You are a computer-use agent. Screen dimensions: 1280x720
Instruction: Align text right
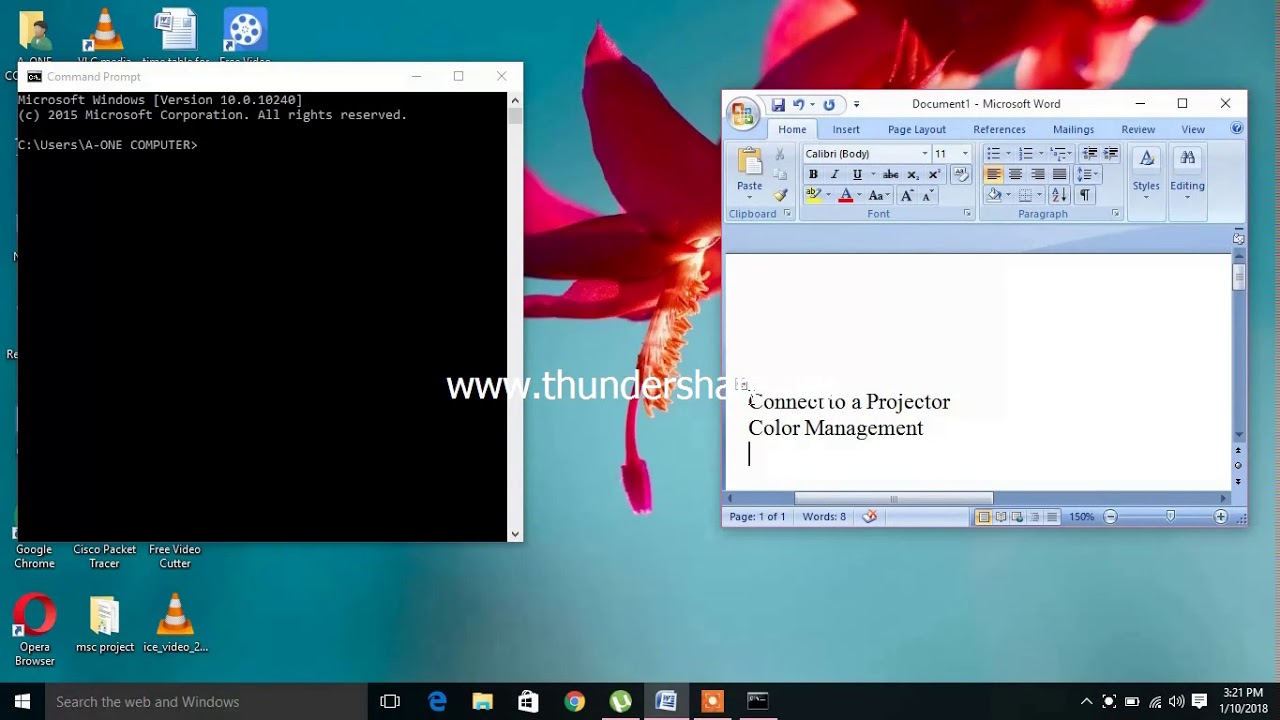tap(1037, 174)
